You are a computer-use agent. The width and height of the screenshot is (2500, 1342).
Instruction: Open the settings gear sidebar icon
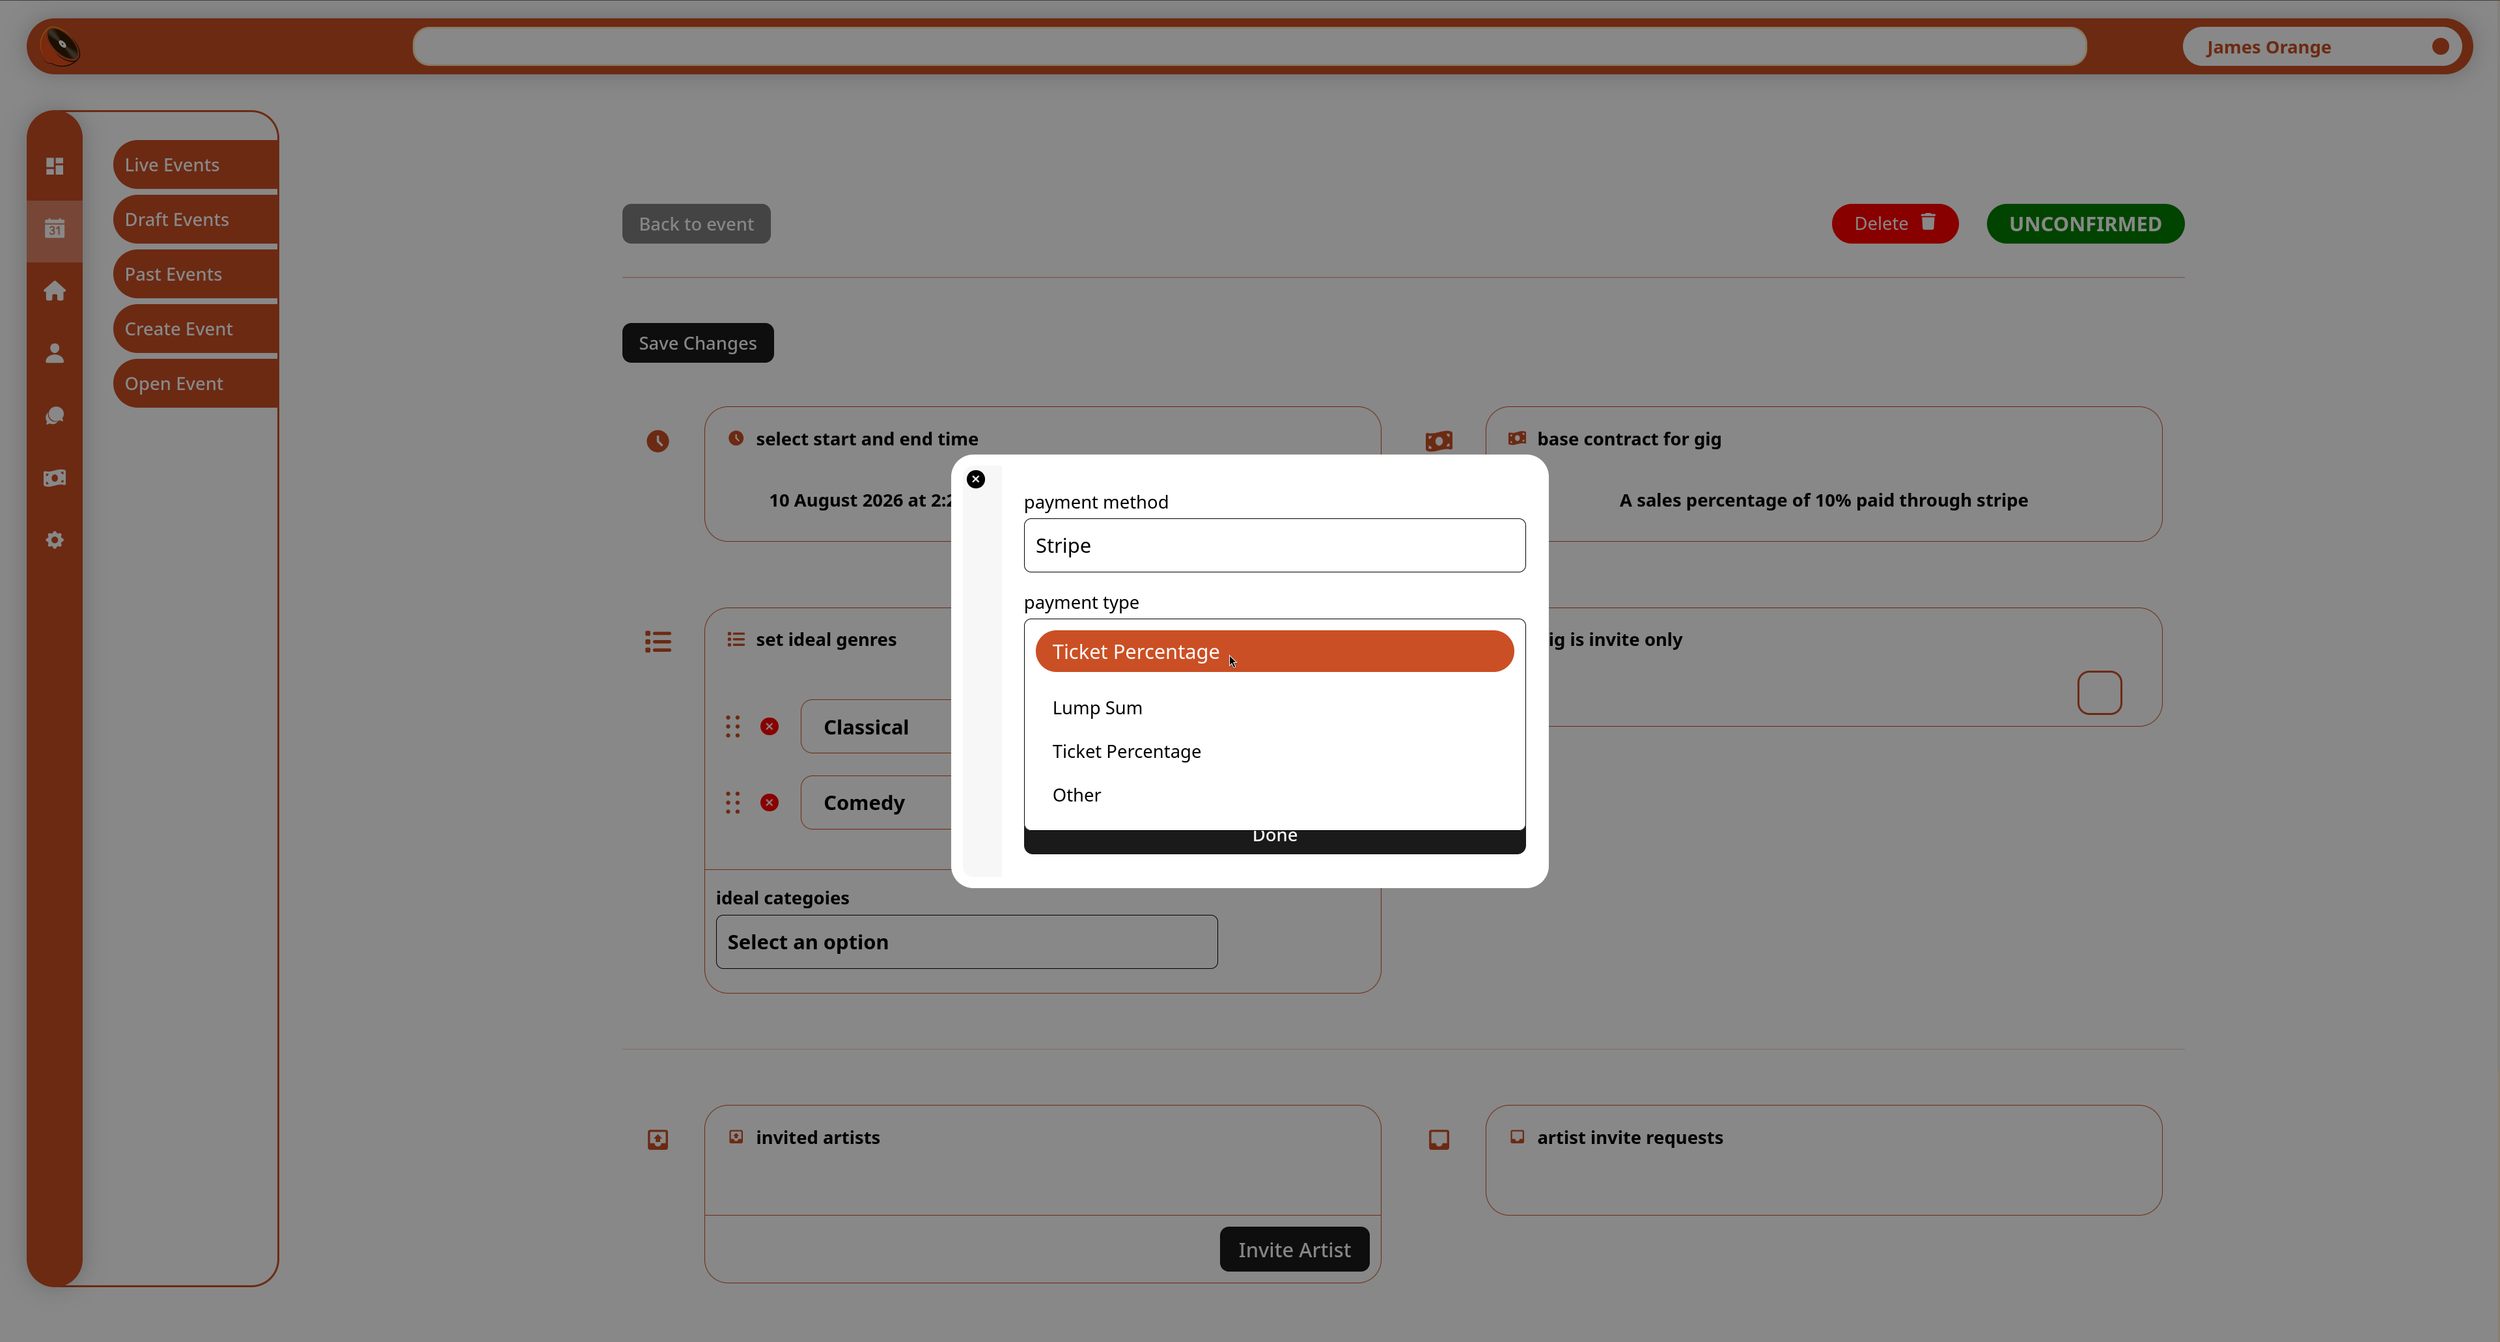(55, 540)
